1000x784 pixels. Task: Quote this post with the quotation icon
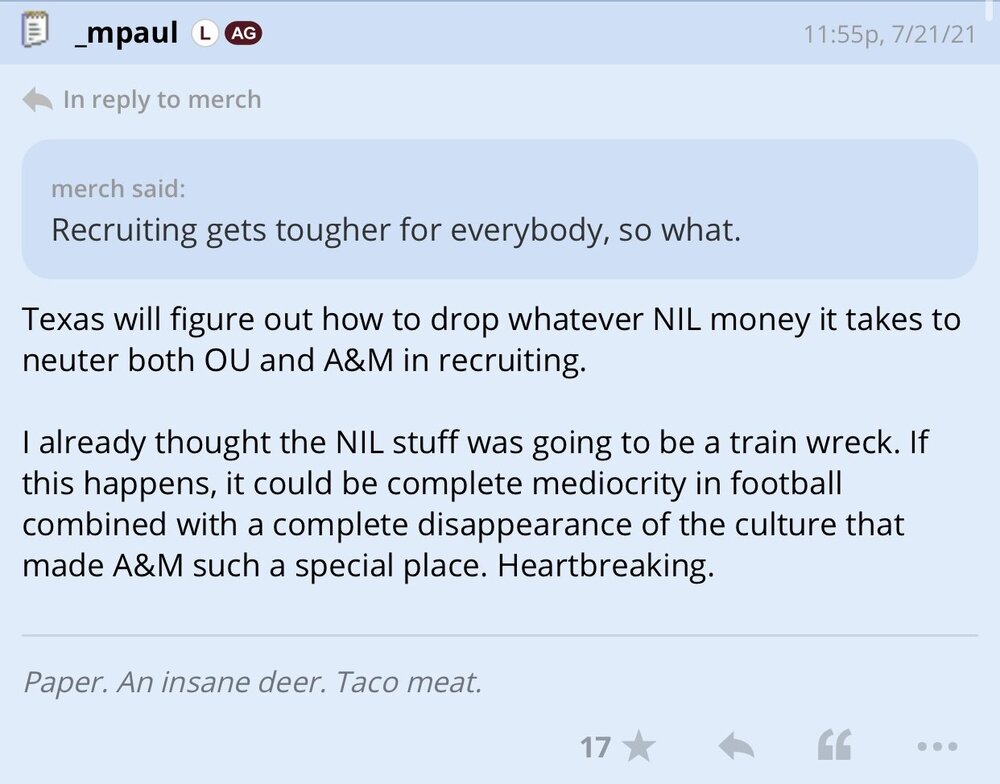(x=835, y=746)
